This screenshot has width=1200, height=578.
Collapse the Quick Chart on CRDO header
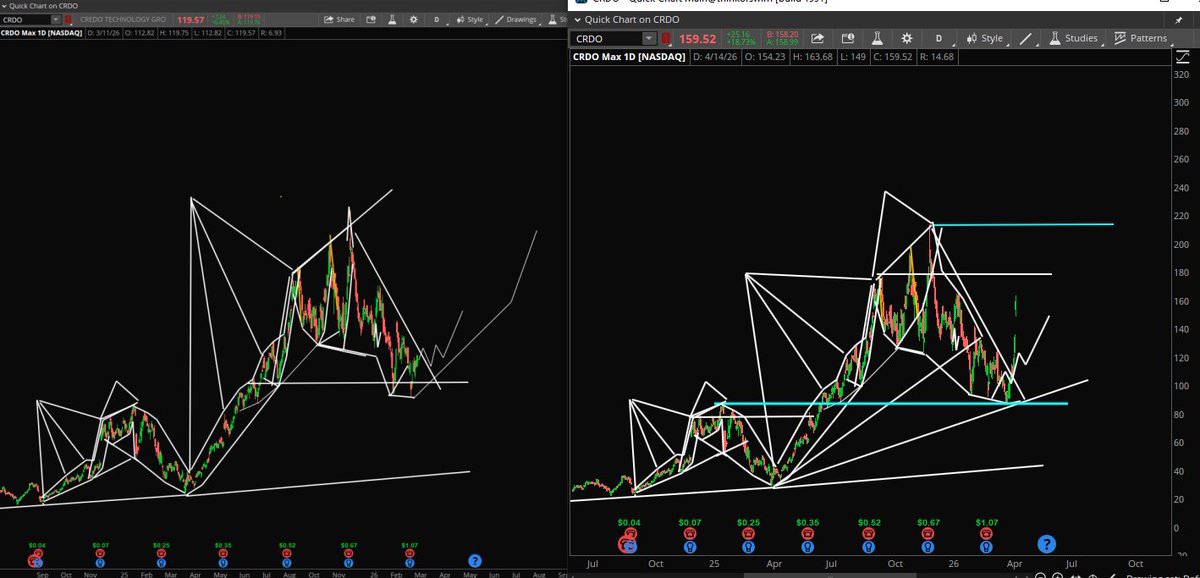[x=580, y=19]
